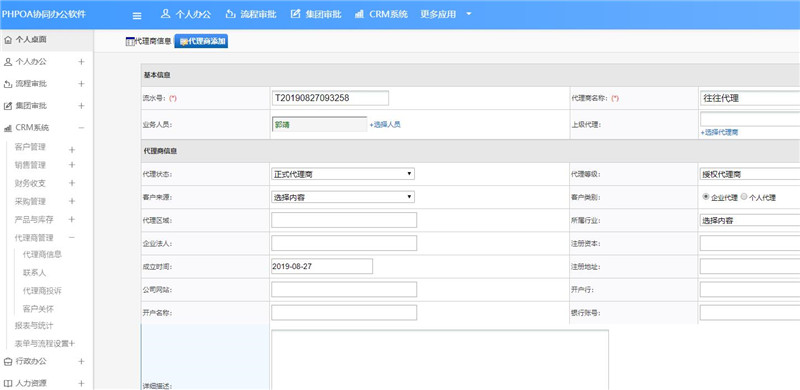The width and height of the screenshot is (800, 390).
Task: Open 代理商信息 in sidebar submenu
Action: [x=42, y=254]
